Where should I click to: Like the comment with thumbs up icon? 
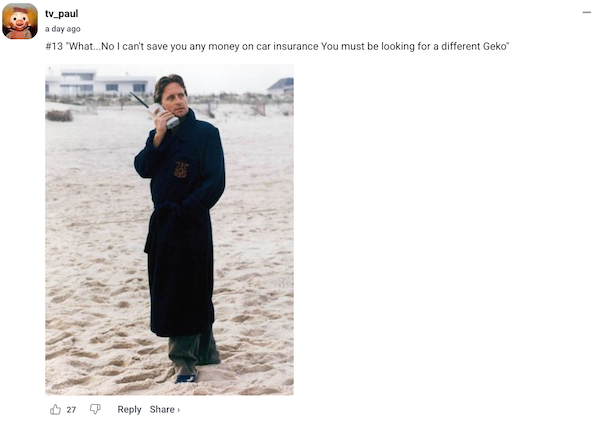pyautogui.click(x=55, y=409)
